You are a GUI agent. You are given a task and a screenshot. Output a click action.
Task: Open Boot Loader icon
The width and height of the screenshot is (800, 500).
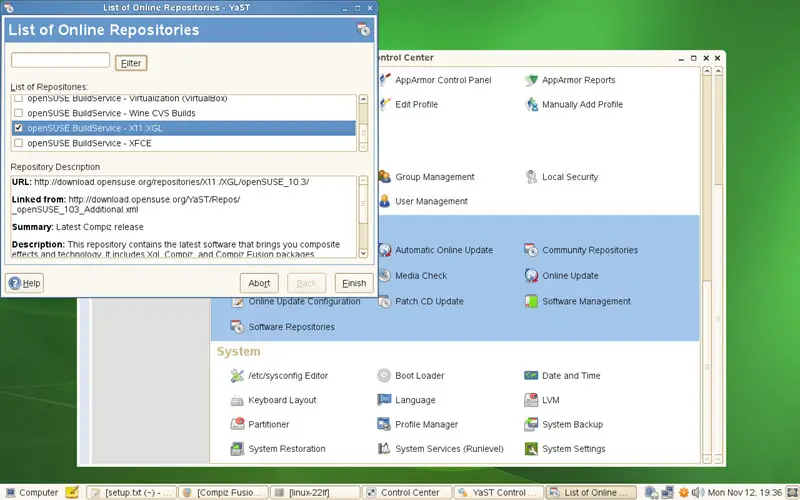pyautogui.click(x=384, y=376)
